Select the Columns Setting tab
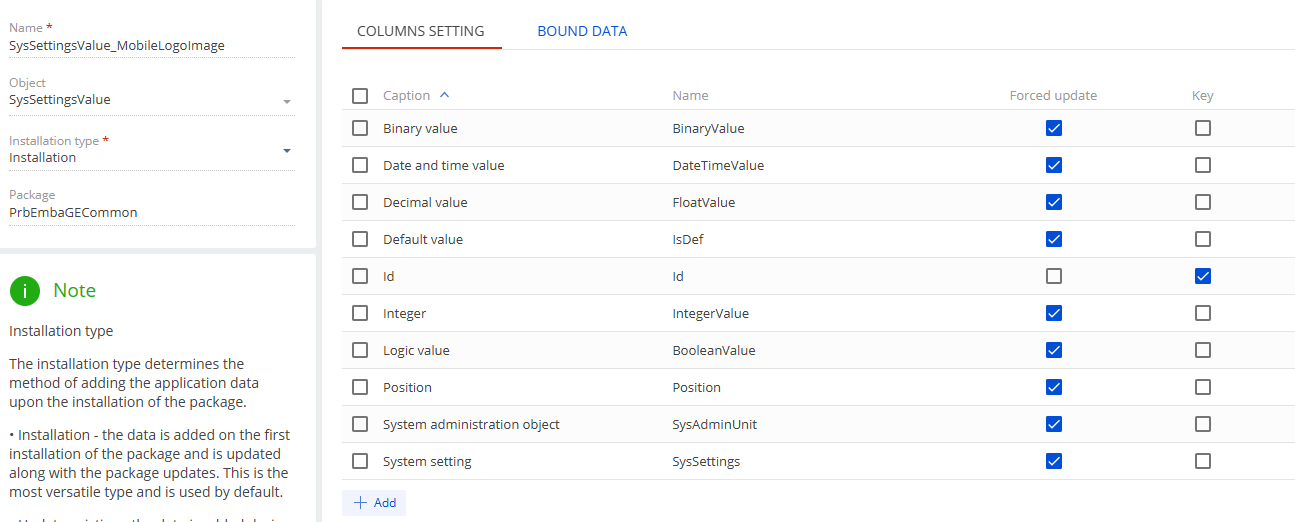1295x522 pixels. tap(421, 31)
